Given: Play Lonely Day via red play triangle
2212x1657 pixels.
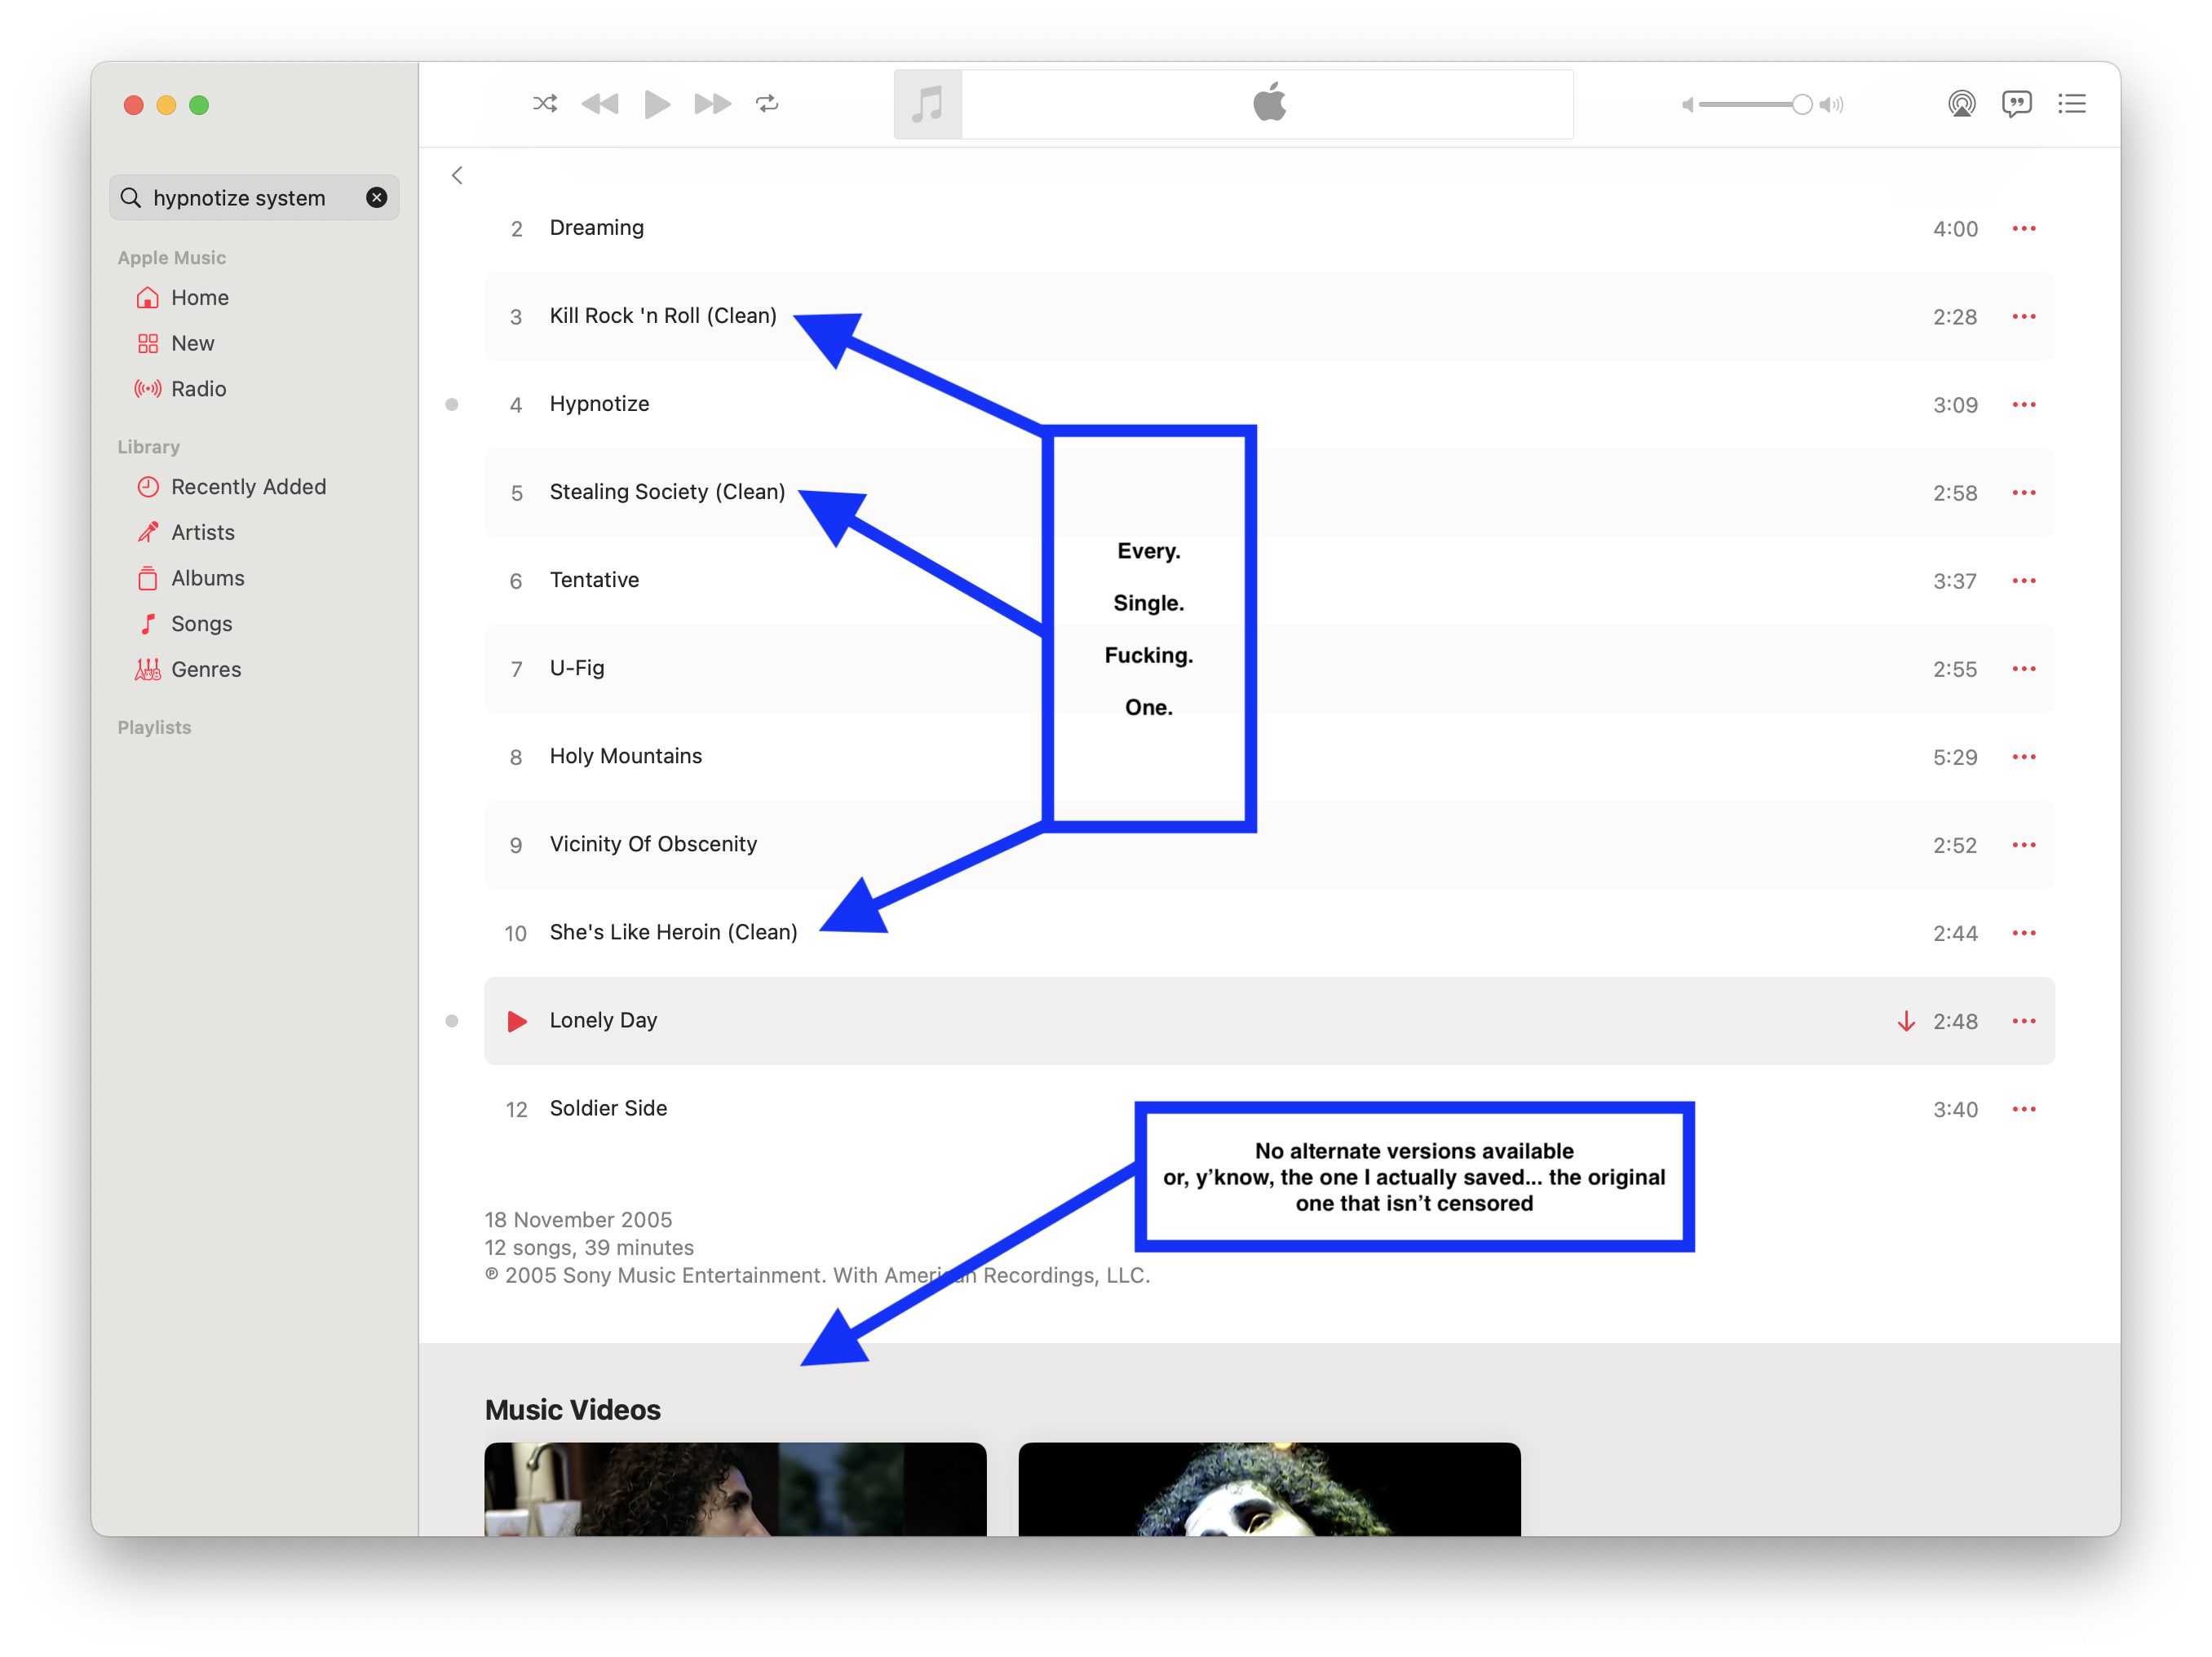Looking at the screenshot, I should click(x=517, y=1021).
